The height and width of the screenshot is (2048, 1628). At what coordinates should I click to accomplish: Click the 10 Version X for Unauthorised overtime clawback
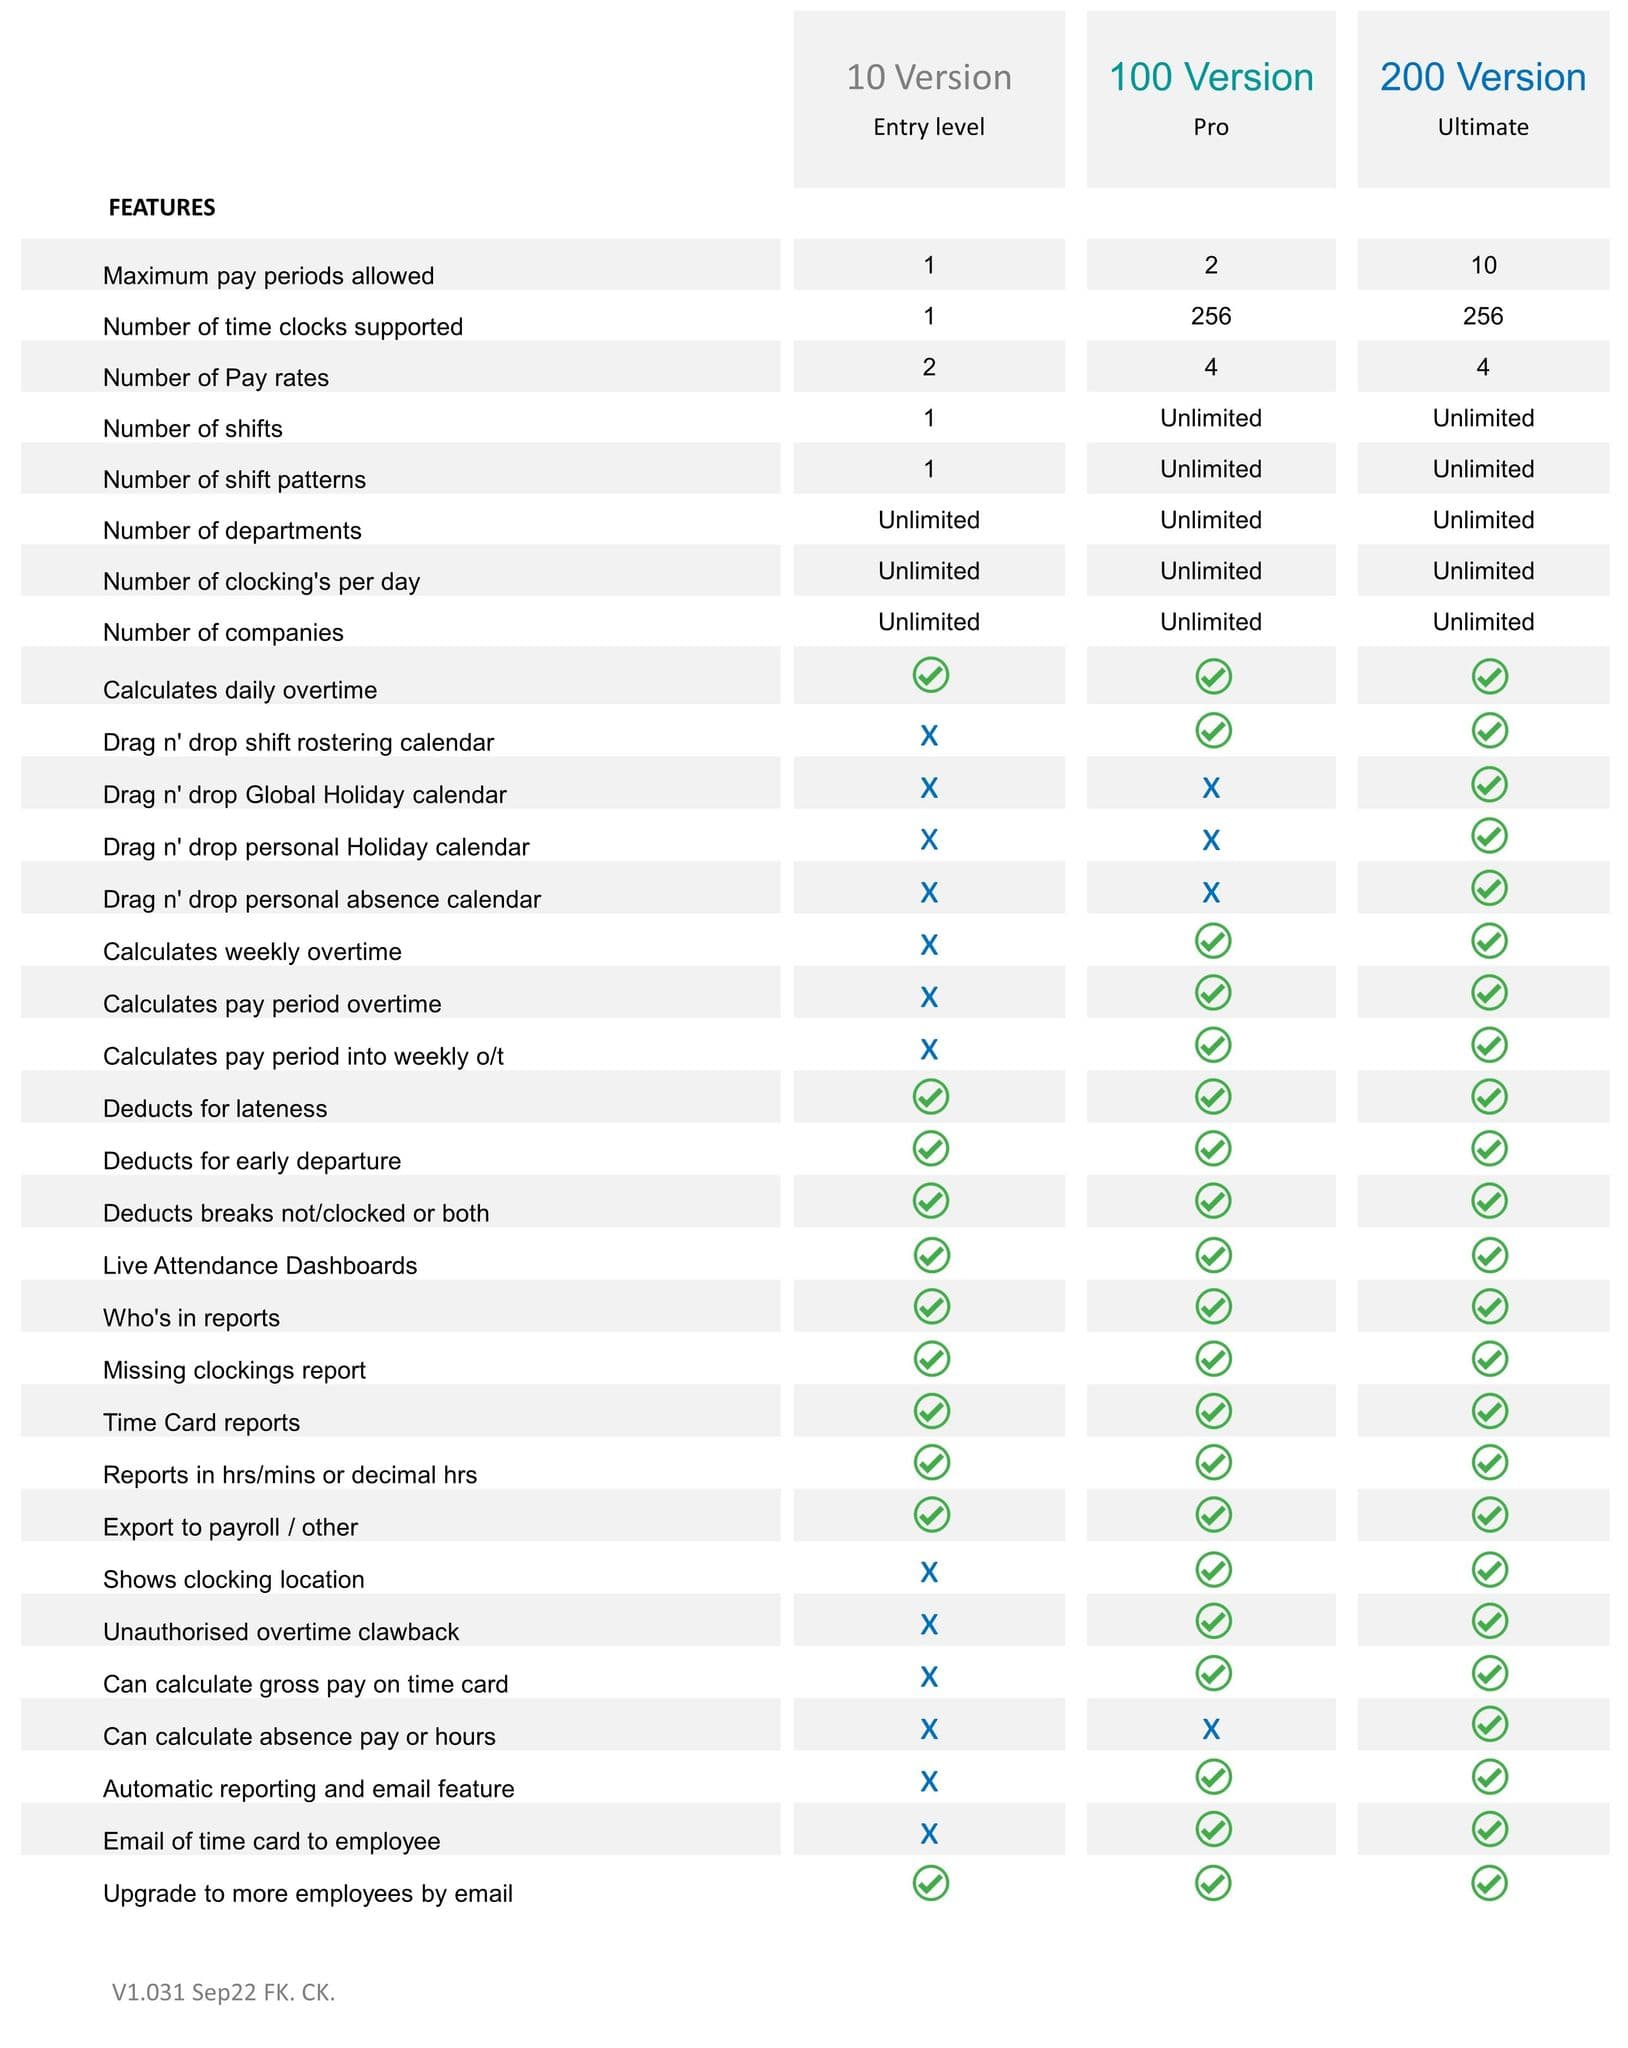click(x=929, y=1624)
